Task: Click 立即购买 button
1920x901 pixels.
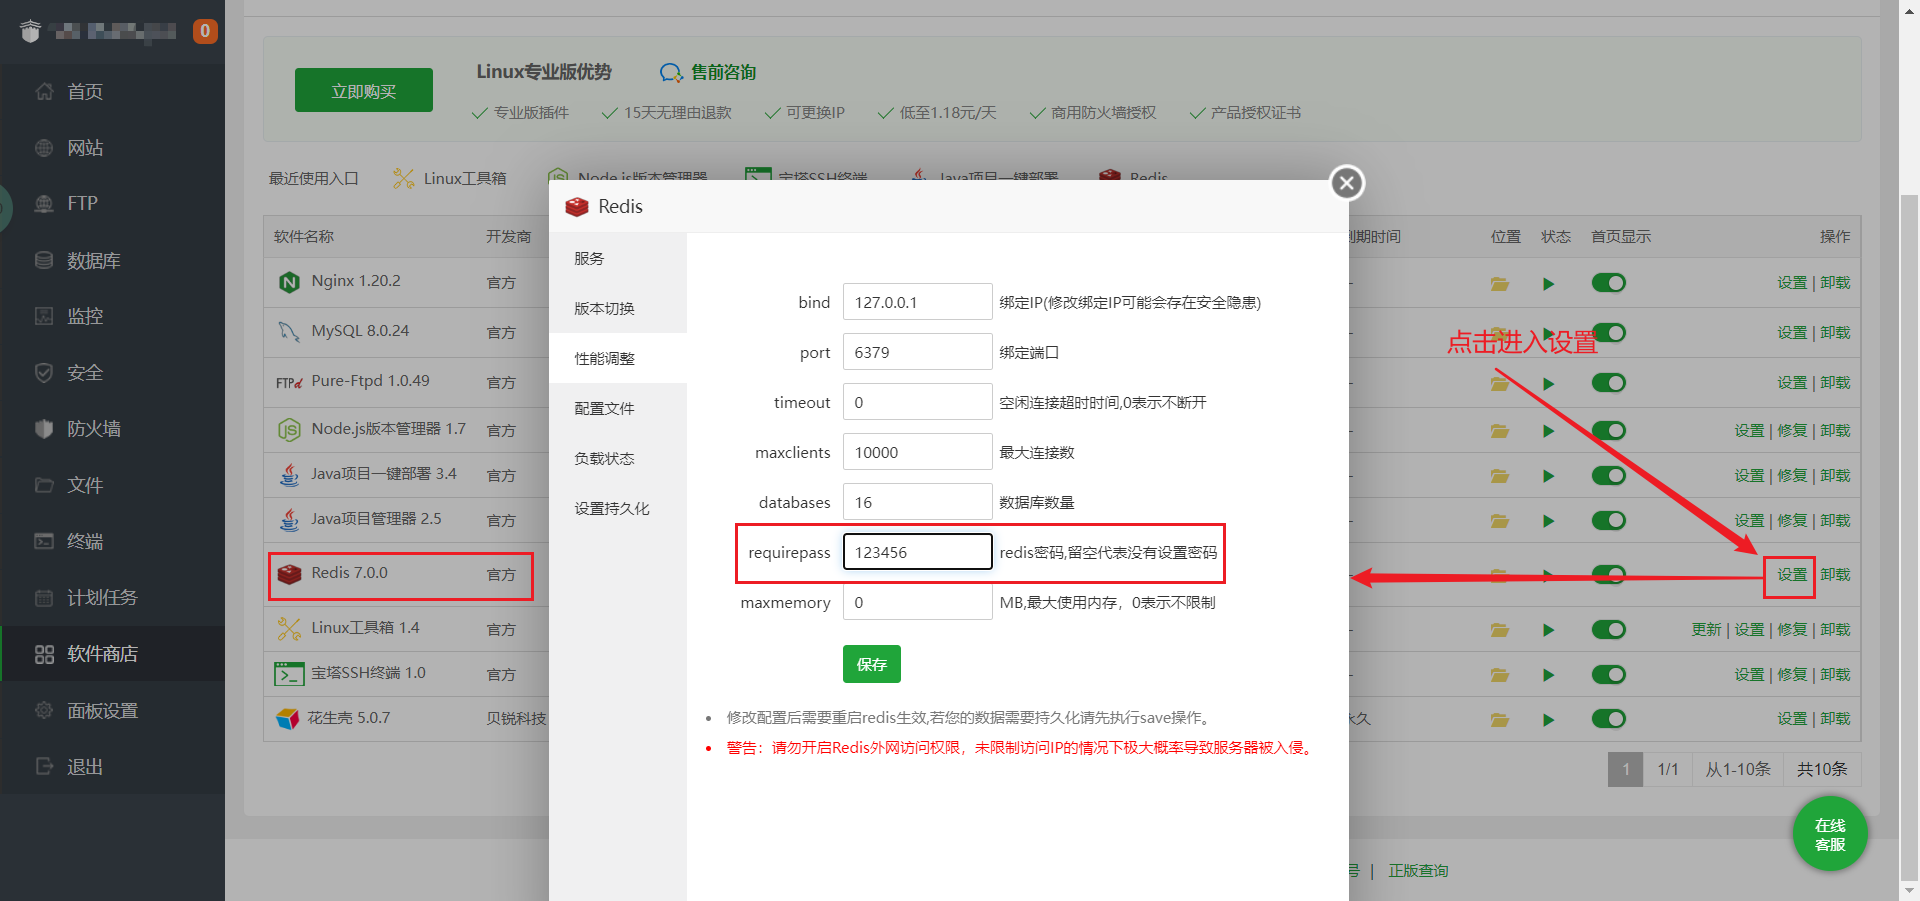Action: point(364,90)
